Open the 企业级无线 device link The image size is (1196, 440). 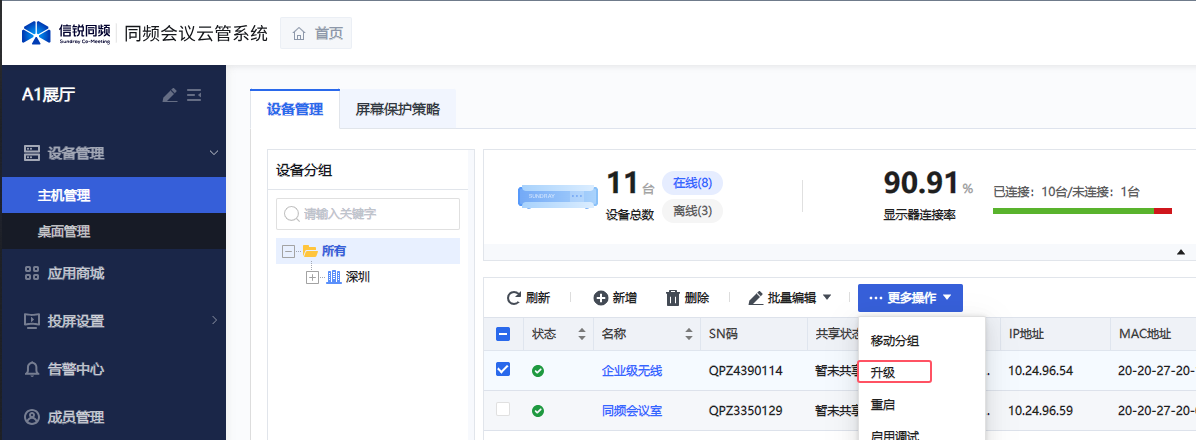(631, 371)
